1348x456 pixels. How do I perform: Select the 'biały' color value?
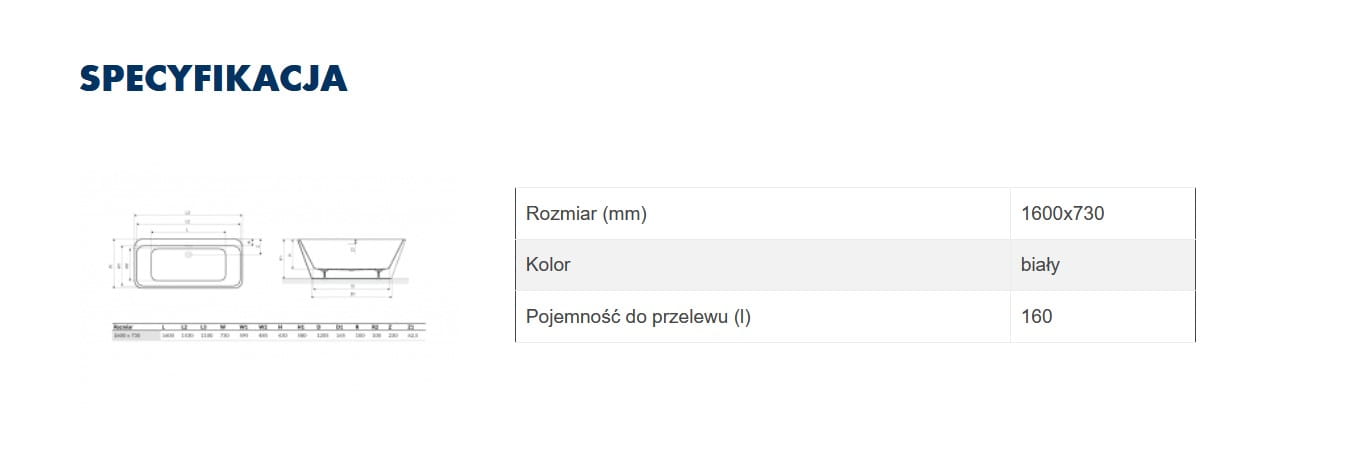(1040, 265)
